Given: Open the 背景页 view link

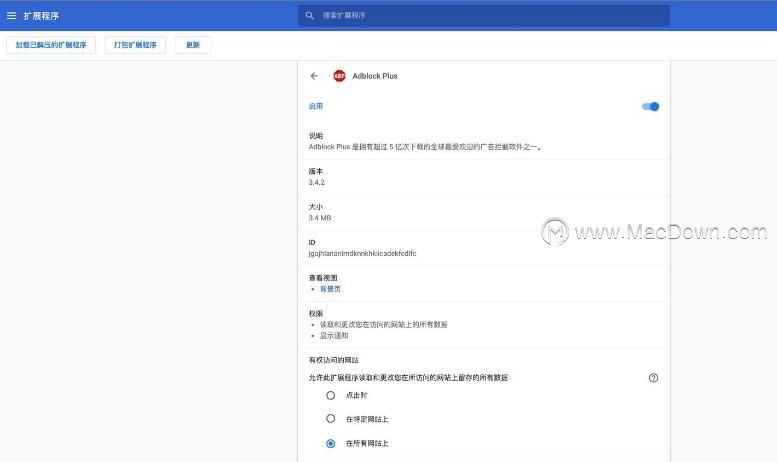Looking at the screenshot, I should [x=330, y=289].
